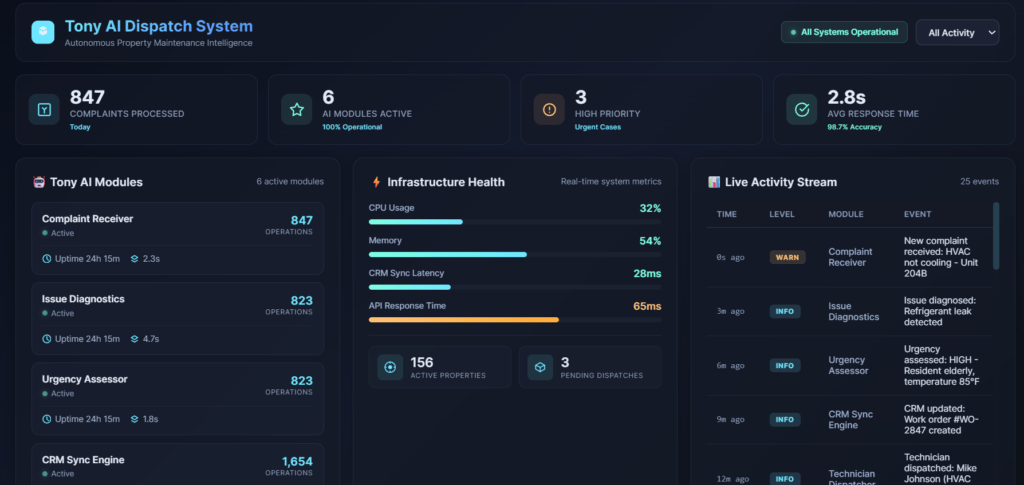Click the High Priority alert icon
Image resolution: width=1024 pixels, height=485 pixels.
coord(548,110)
